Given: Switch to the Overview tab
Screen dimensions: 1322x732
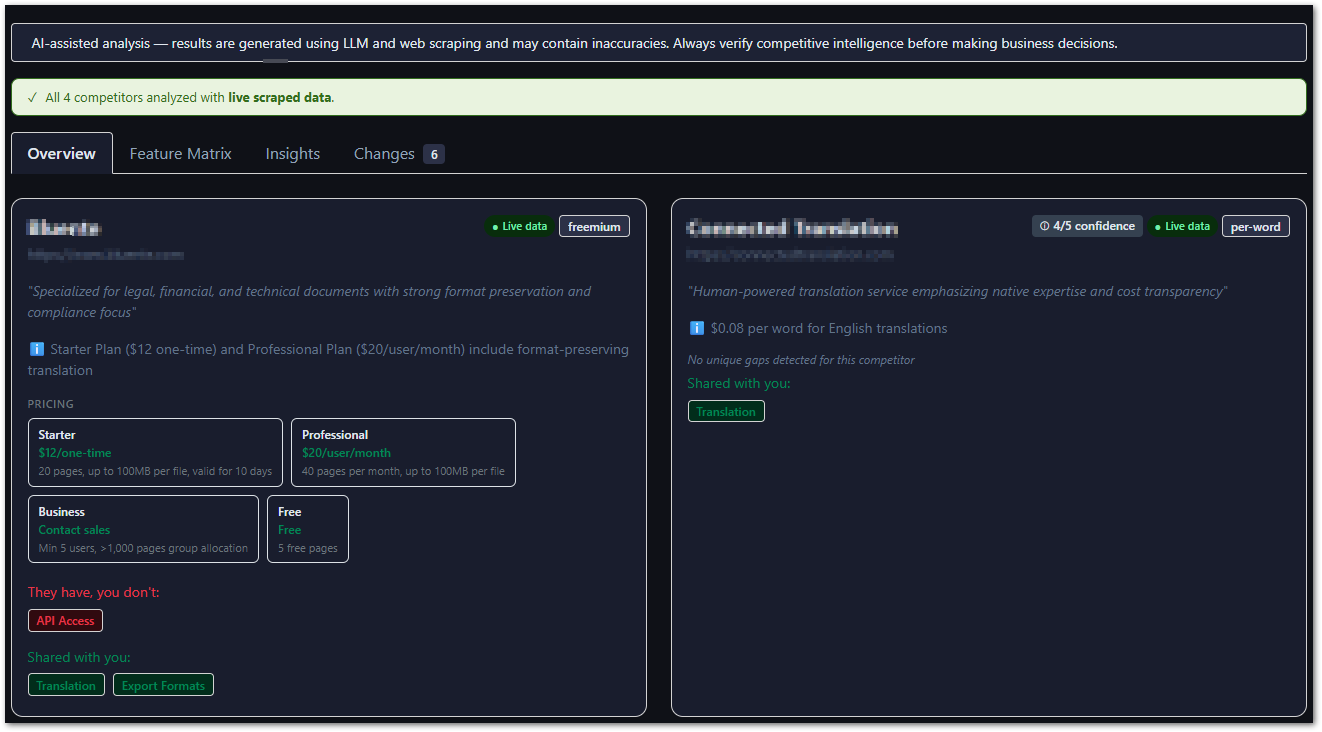Looking at the screenshot, I should click(62, 153).
